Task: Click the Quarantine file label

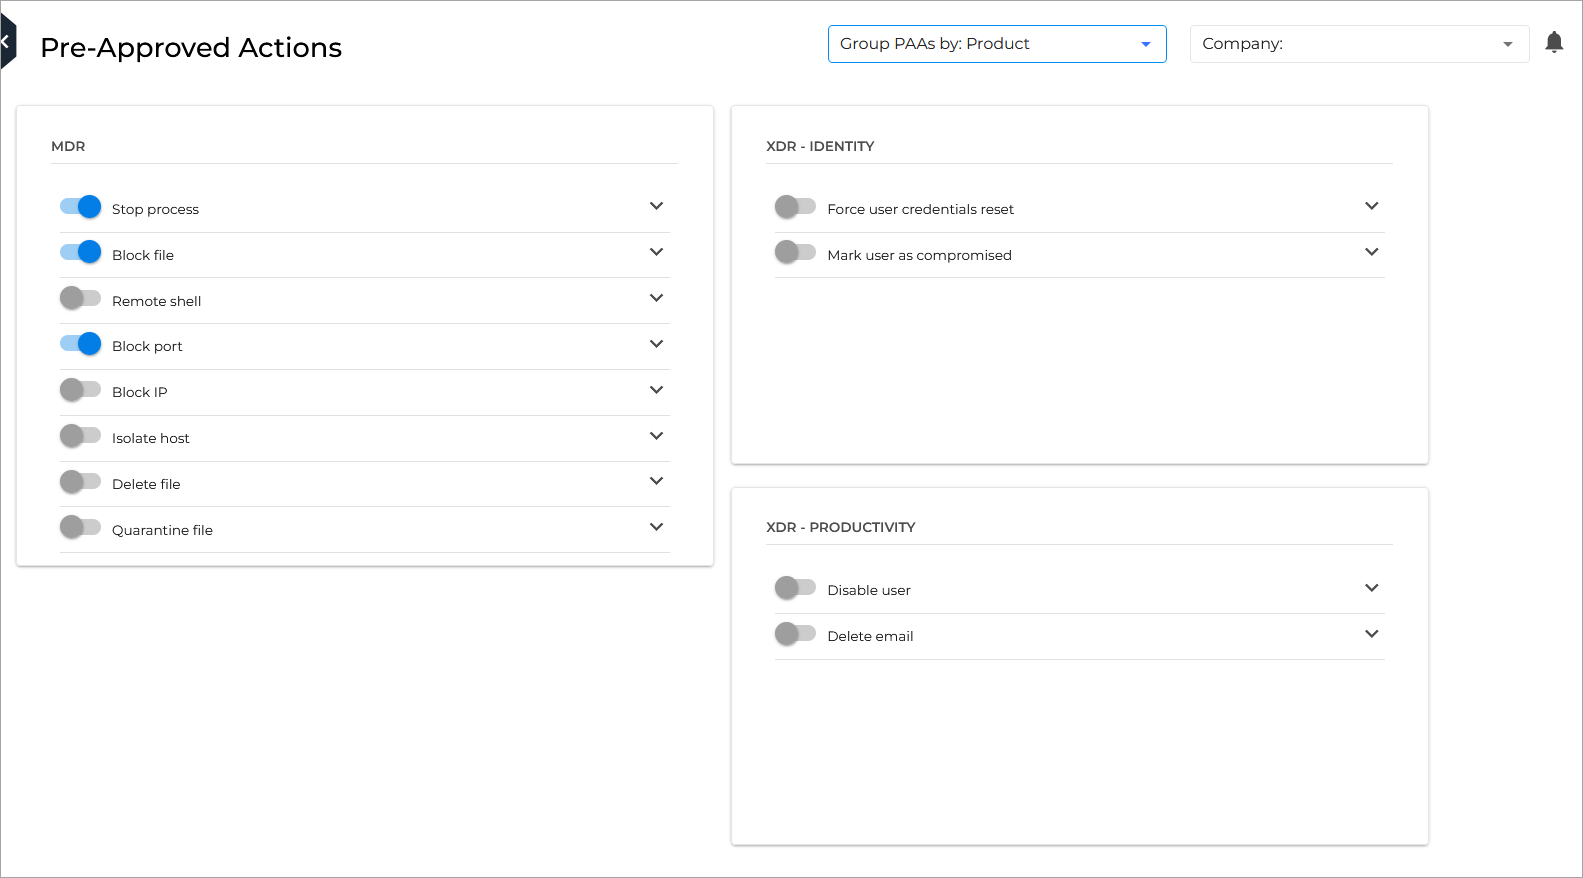Action: click(x=162, y=530)
